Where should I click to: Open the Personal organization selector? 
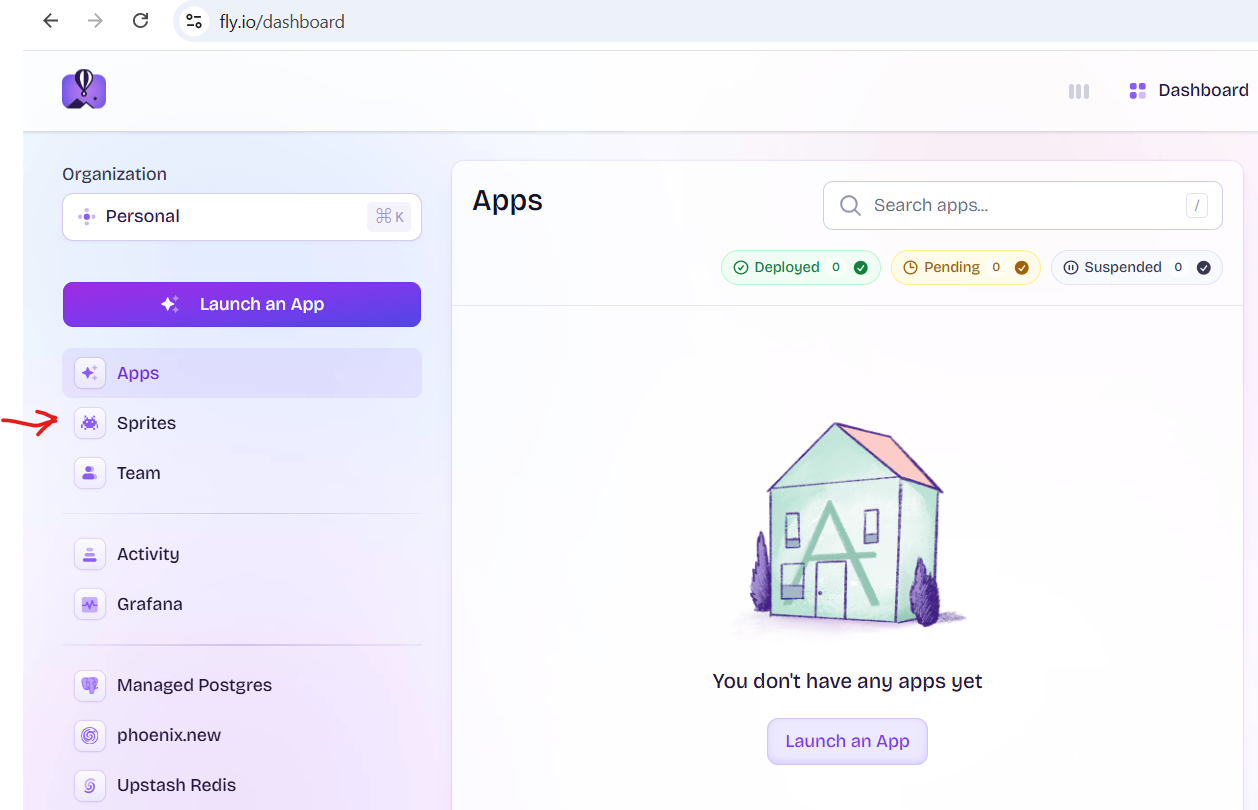pyautogui.click(x=242, y=217)
